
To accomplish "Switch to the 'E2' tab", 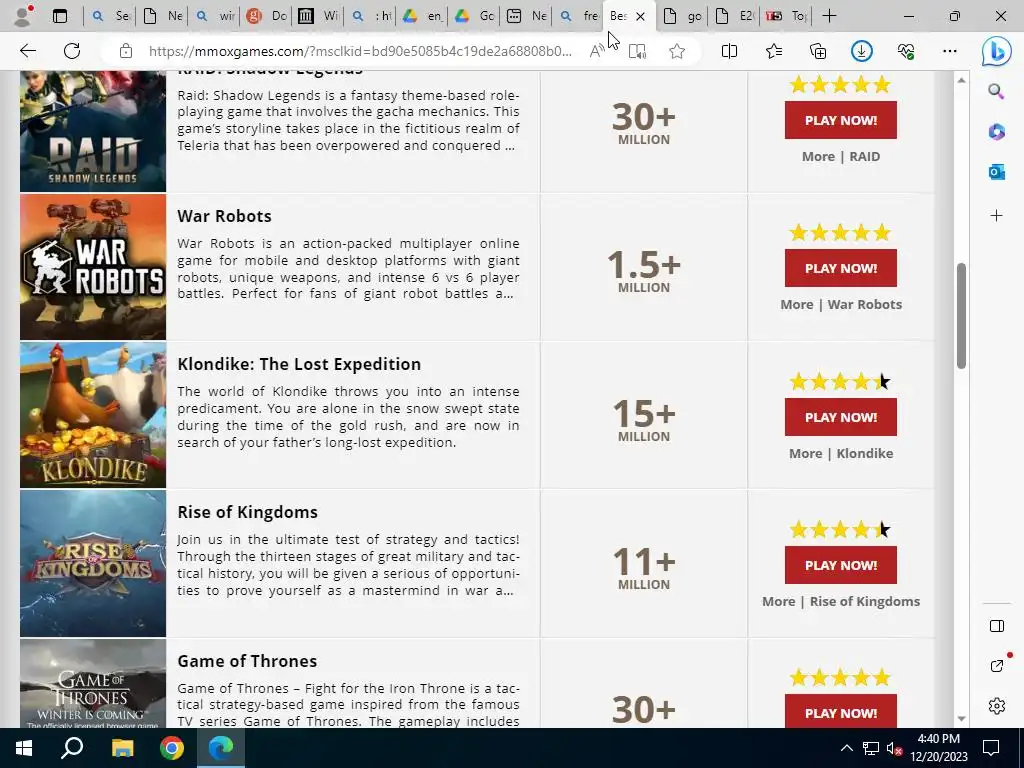I will click(734, 16).
